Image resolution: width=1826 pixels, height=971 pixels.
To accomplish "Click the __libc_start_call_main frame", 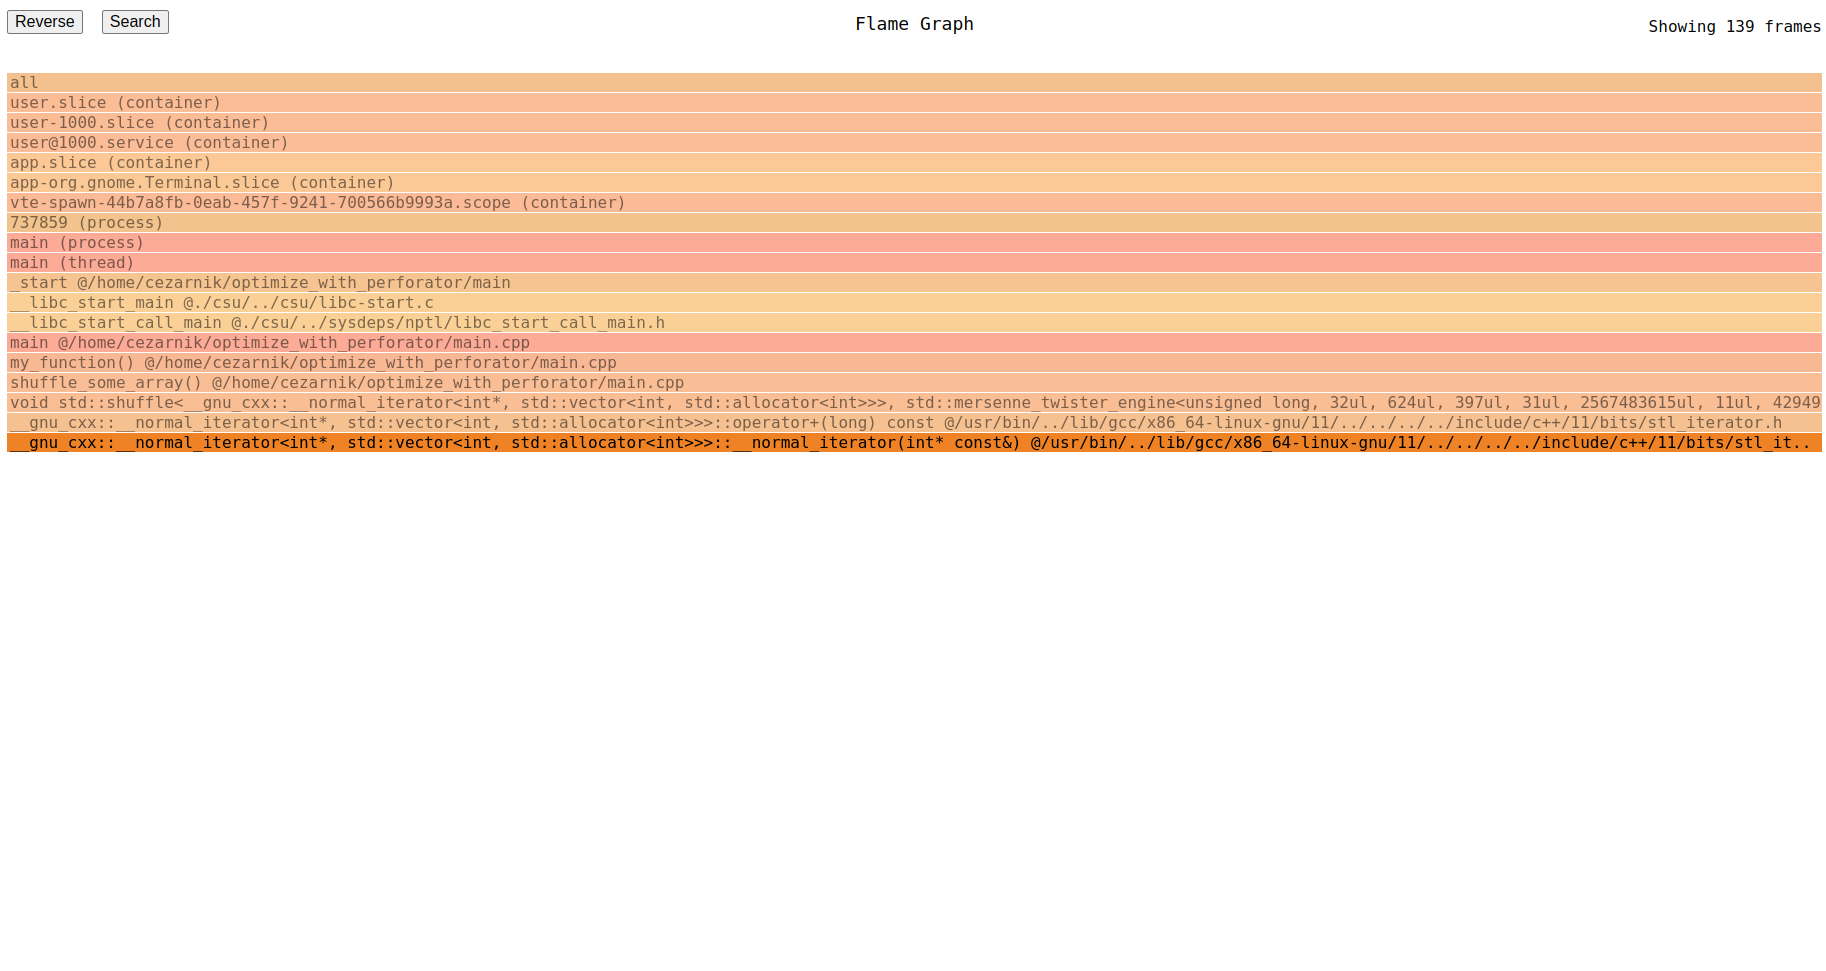I will [x=913, y=323].
